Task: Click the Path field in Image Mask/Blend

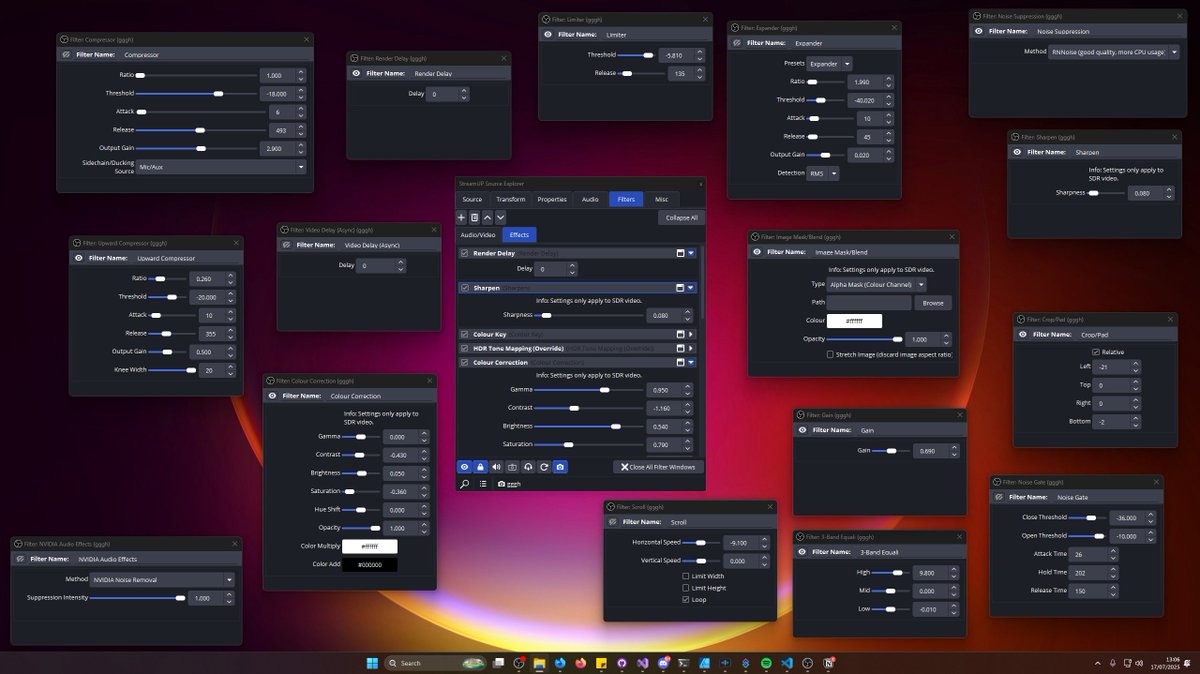Action: [869, 302]
